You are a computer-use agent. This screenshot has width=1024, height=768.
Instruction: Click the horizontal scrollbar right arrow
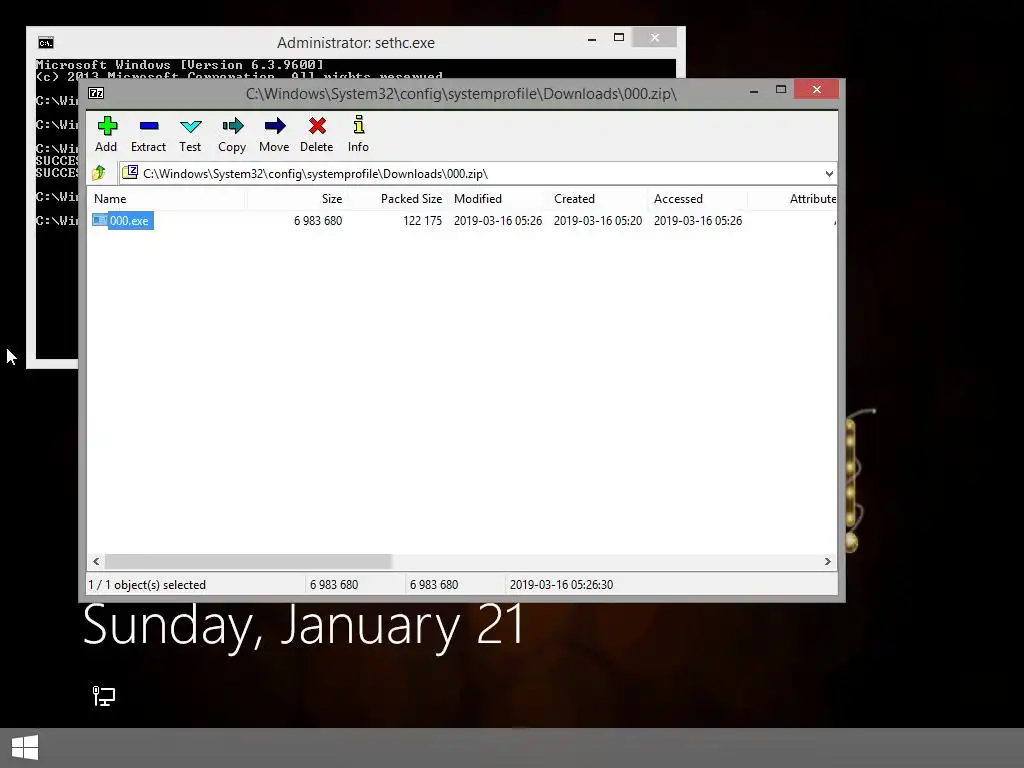coord(827,562)
